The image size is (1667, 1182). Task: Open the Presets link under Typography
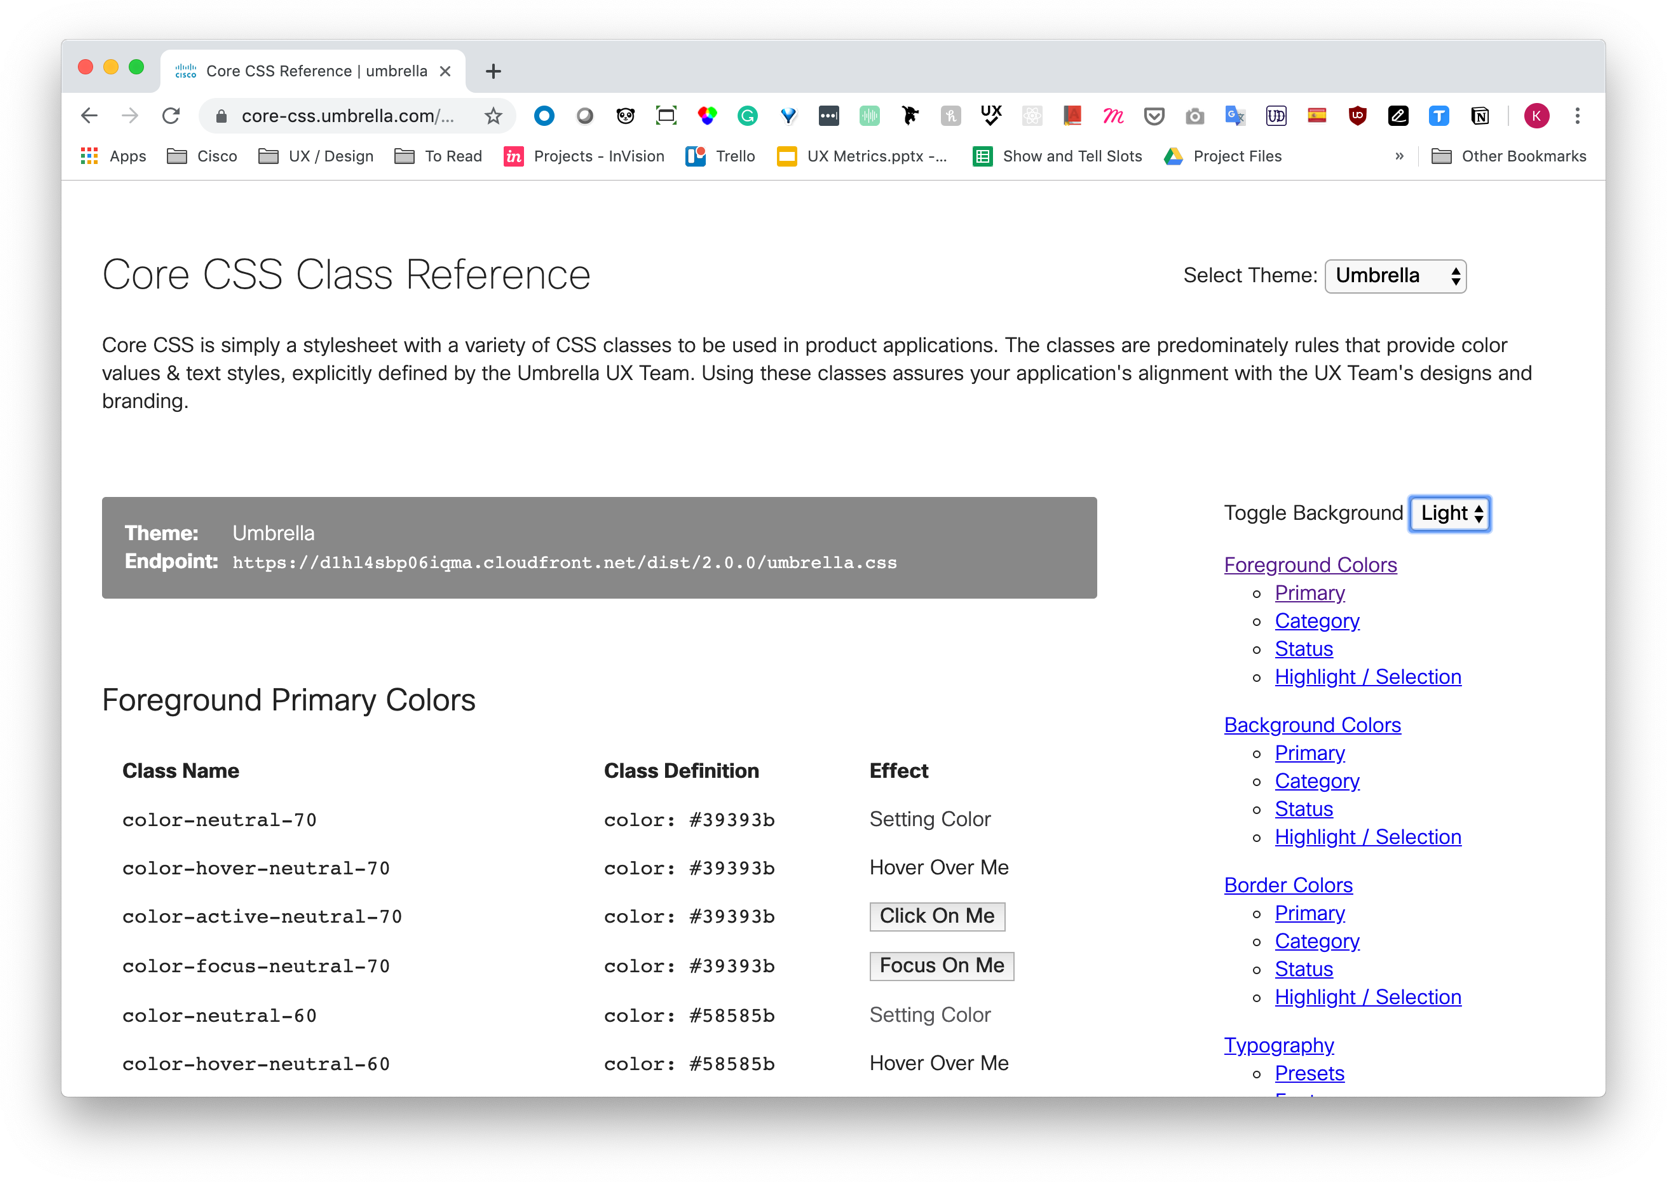pyautogui.click(x=1310, y=1073)
